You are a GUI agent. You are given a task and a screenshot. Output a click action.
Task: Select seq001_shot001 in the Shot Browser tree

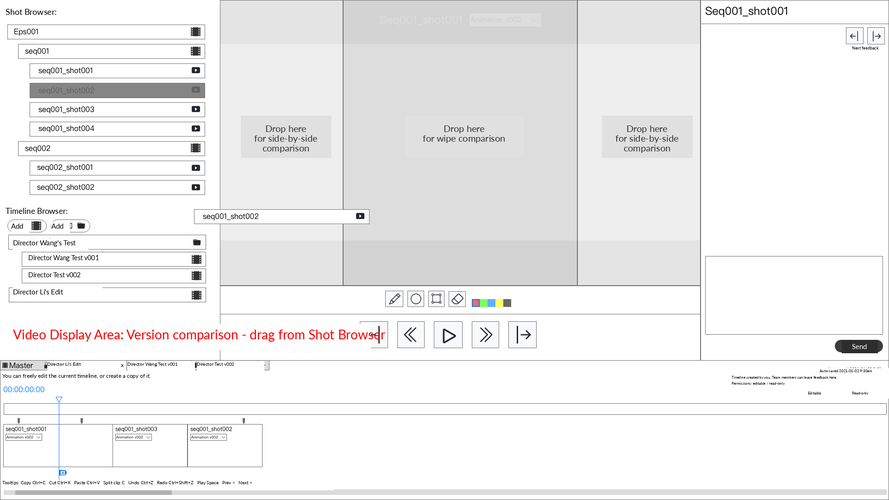pyautogui.click(x=117, y=70)
